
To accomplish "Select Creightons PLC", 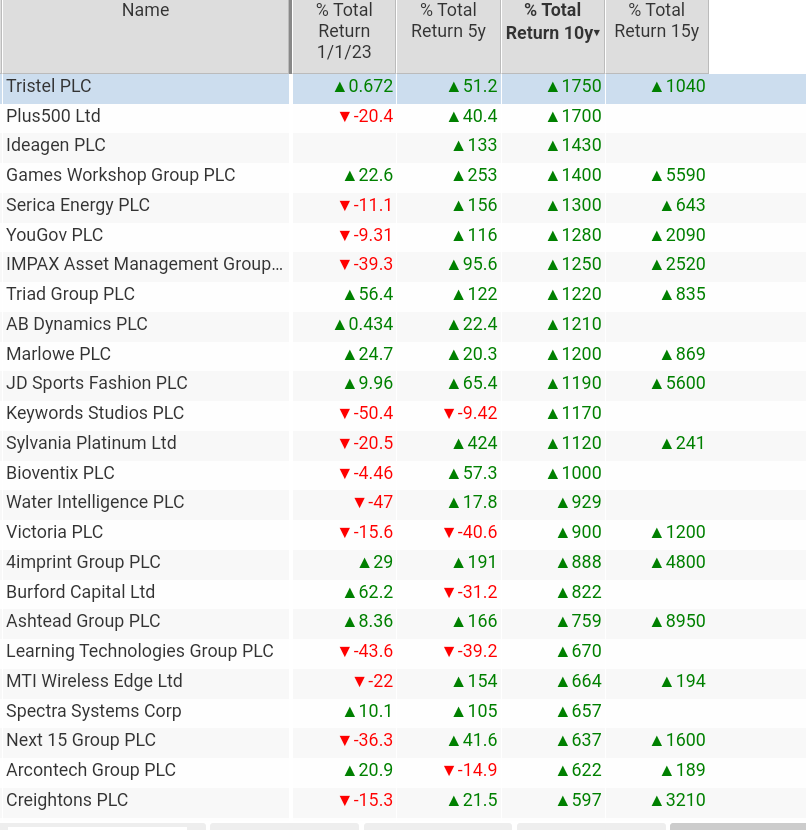I will point(67,800).
